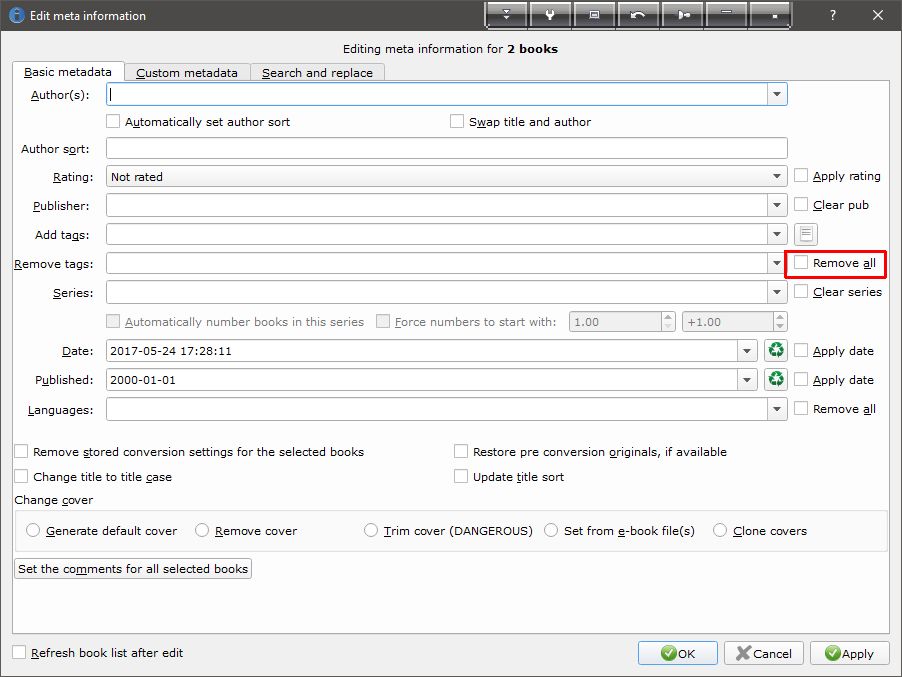Select Generate default cover option
902x677 pixels.
(x=33, y=530)
